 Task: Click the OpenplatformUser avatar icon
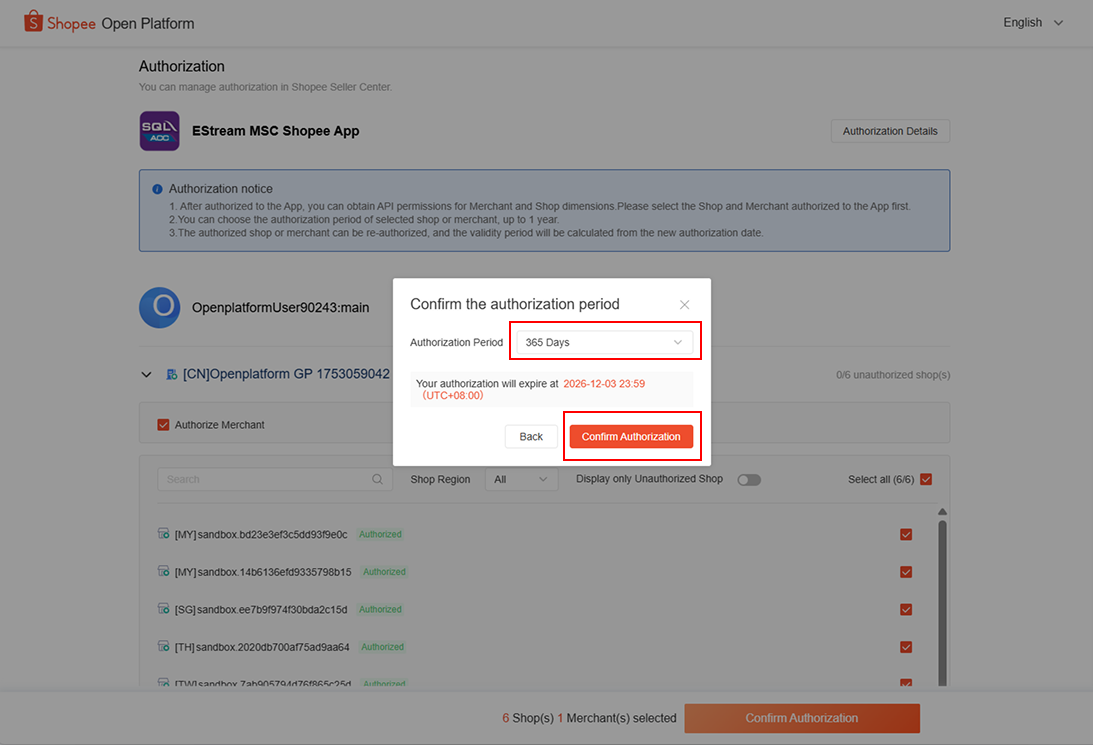click(160, 307)
